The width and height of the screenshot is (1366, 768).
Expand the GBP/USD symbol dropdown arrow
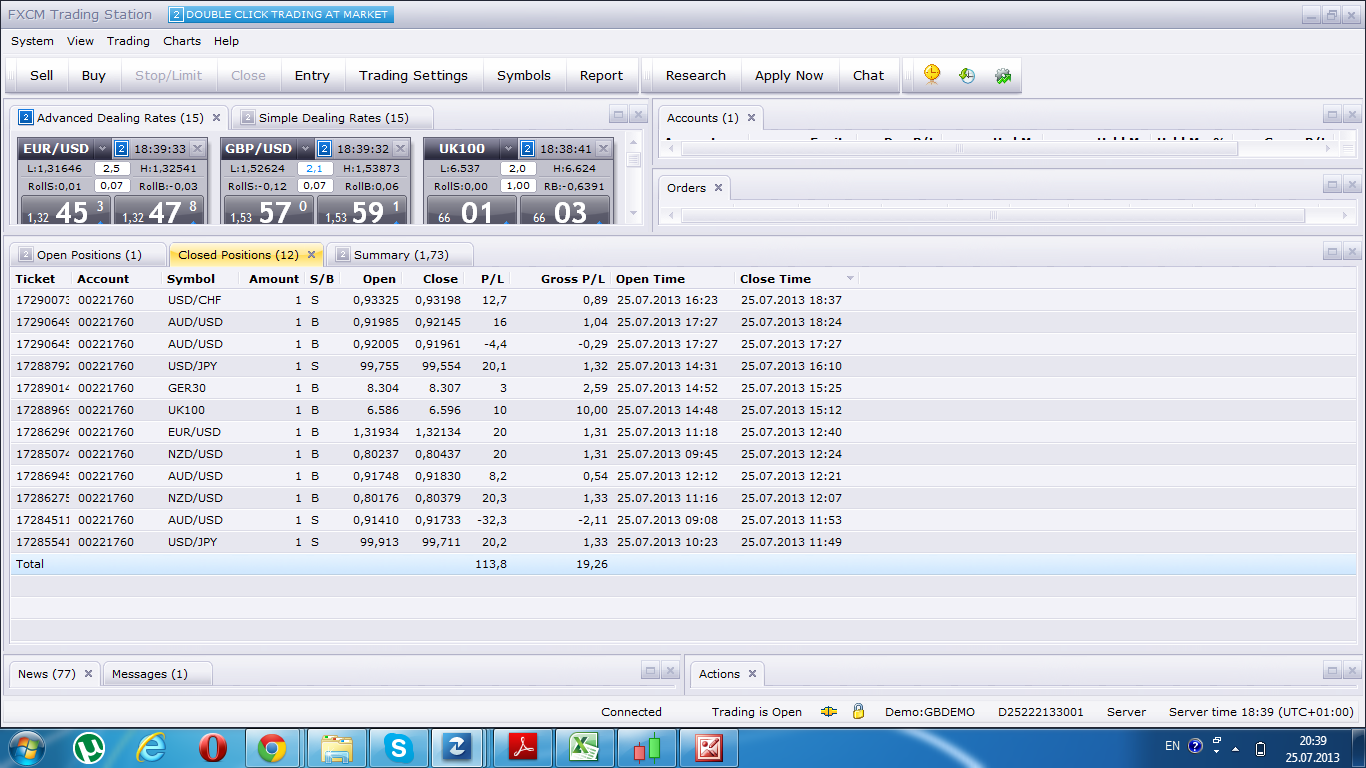[x=305, y=149]
